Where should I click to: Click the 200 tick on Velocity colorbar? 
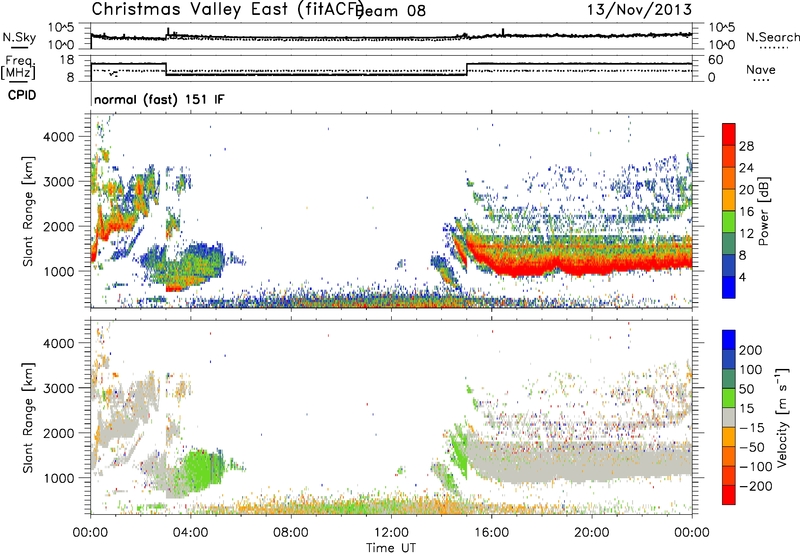pyautogui.click(x=751, y=350)
